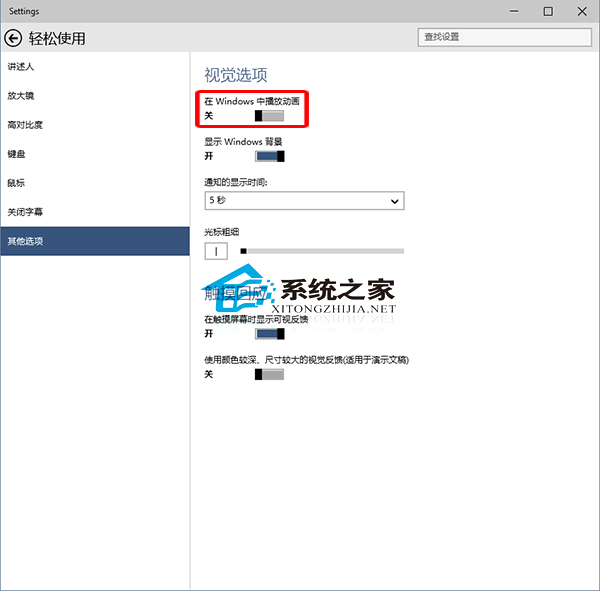
Task: Select the 其他选项 sidebar item
Action: point(95,241)
